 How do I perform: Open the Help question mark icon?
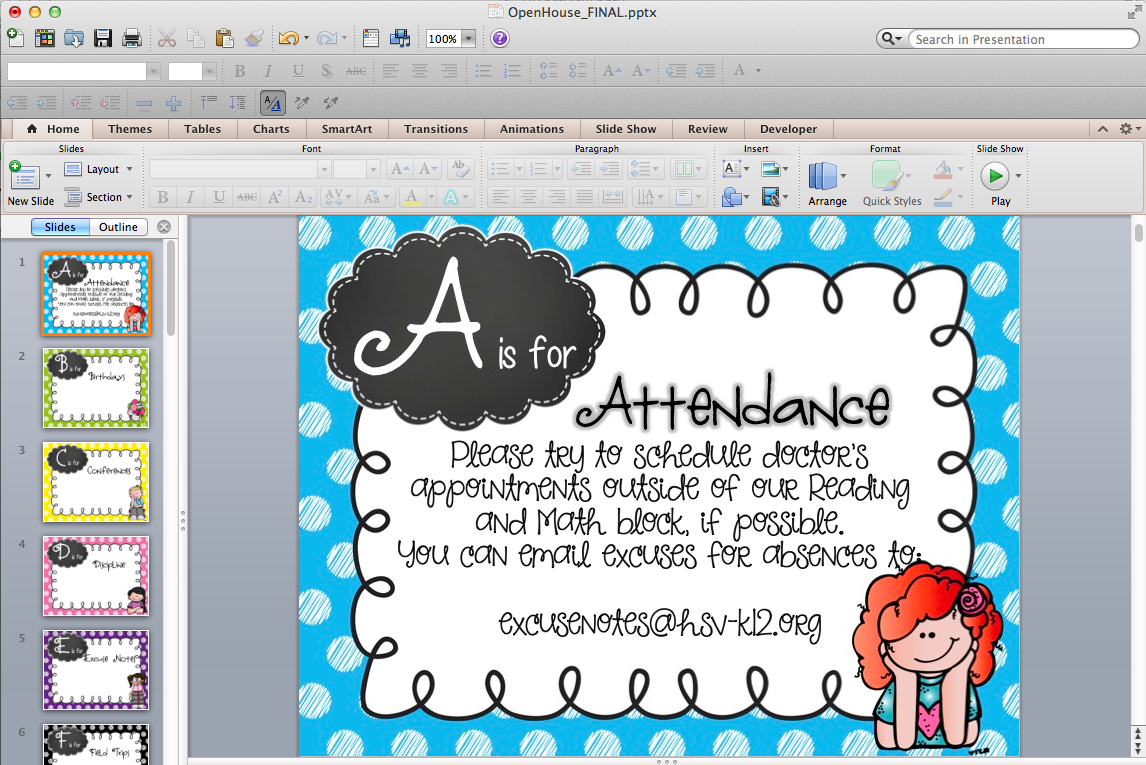click(500, 38)
